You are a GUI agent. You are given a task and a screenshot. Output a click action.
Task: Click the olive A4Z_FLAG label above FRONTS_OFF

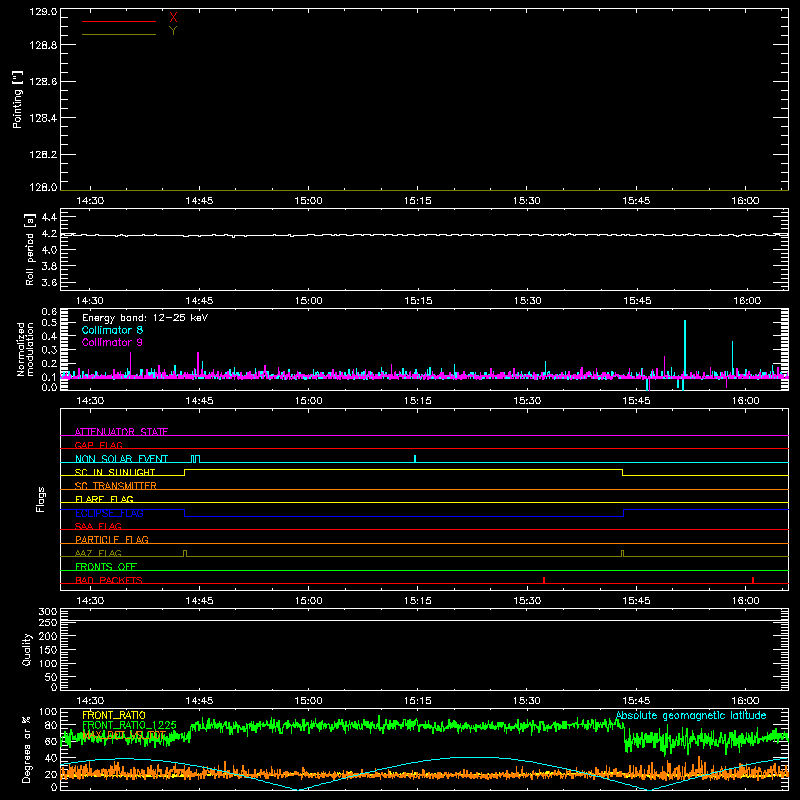(x=98, y=553)
